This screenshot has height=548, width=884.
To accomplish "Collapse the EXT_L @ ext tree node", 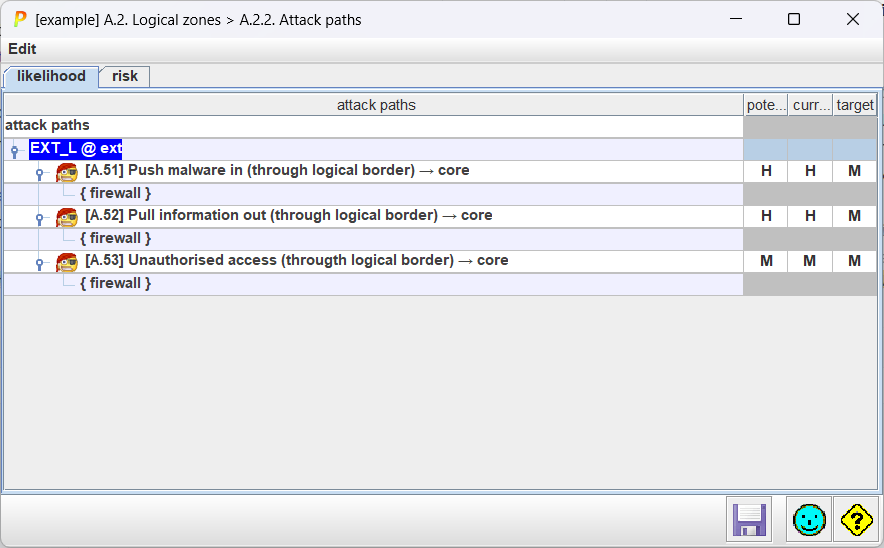I will [15, 151].
